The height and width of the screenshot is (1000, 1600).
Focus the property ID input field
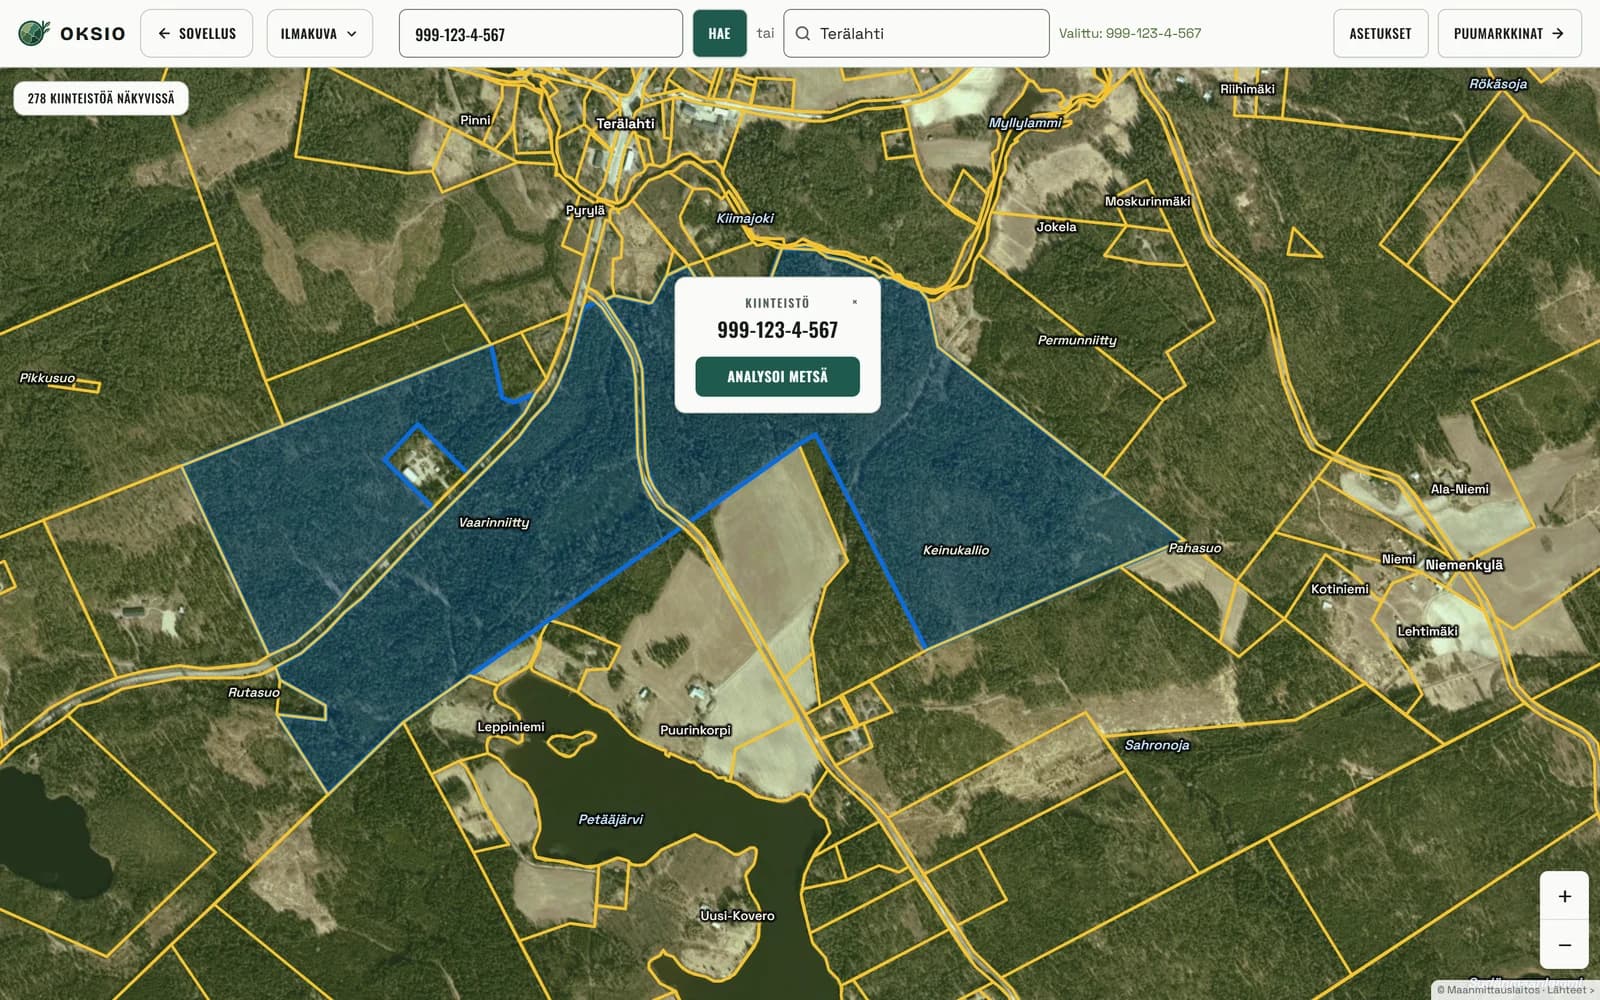tap(540, 33)
